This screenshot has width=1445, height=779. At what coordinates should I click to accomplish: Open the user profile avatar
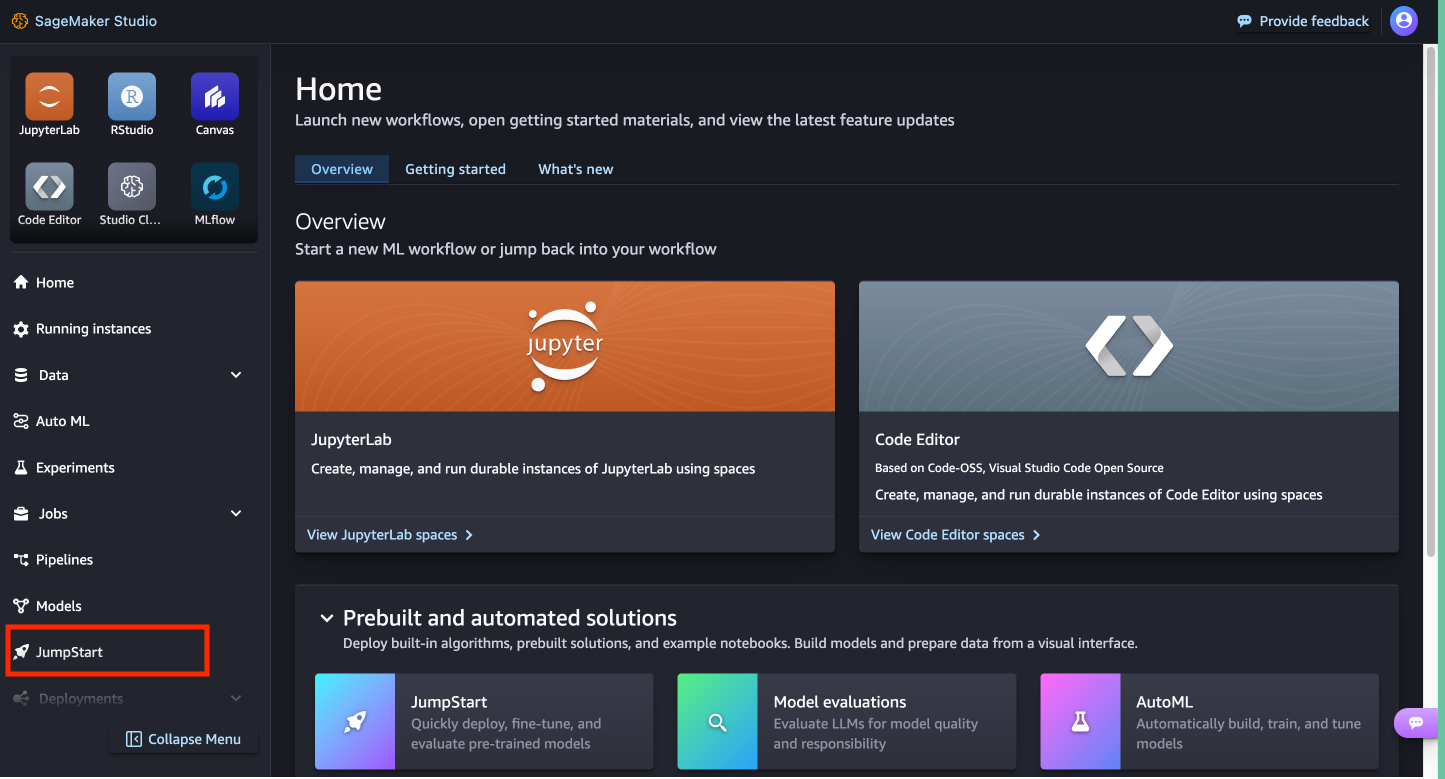coord(1404,21)
